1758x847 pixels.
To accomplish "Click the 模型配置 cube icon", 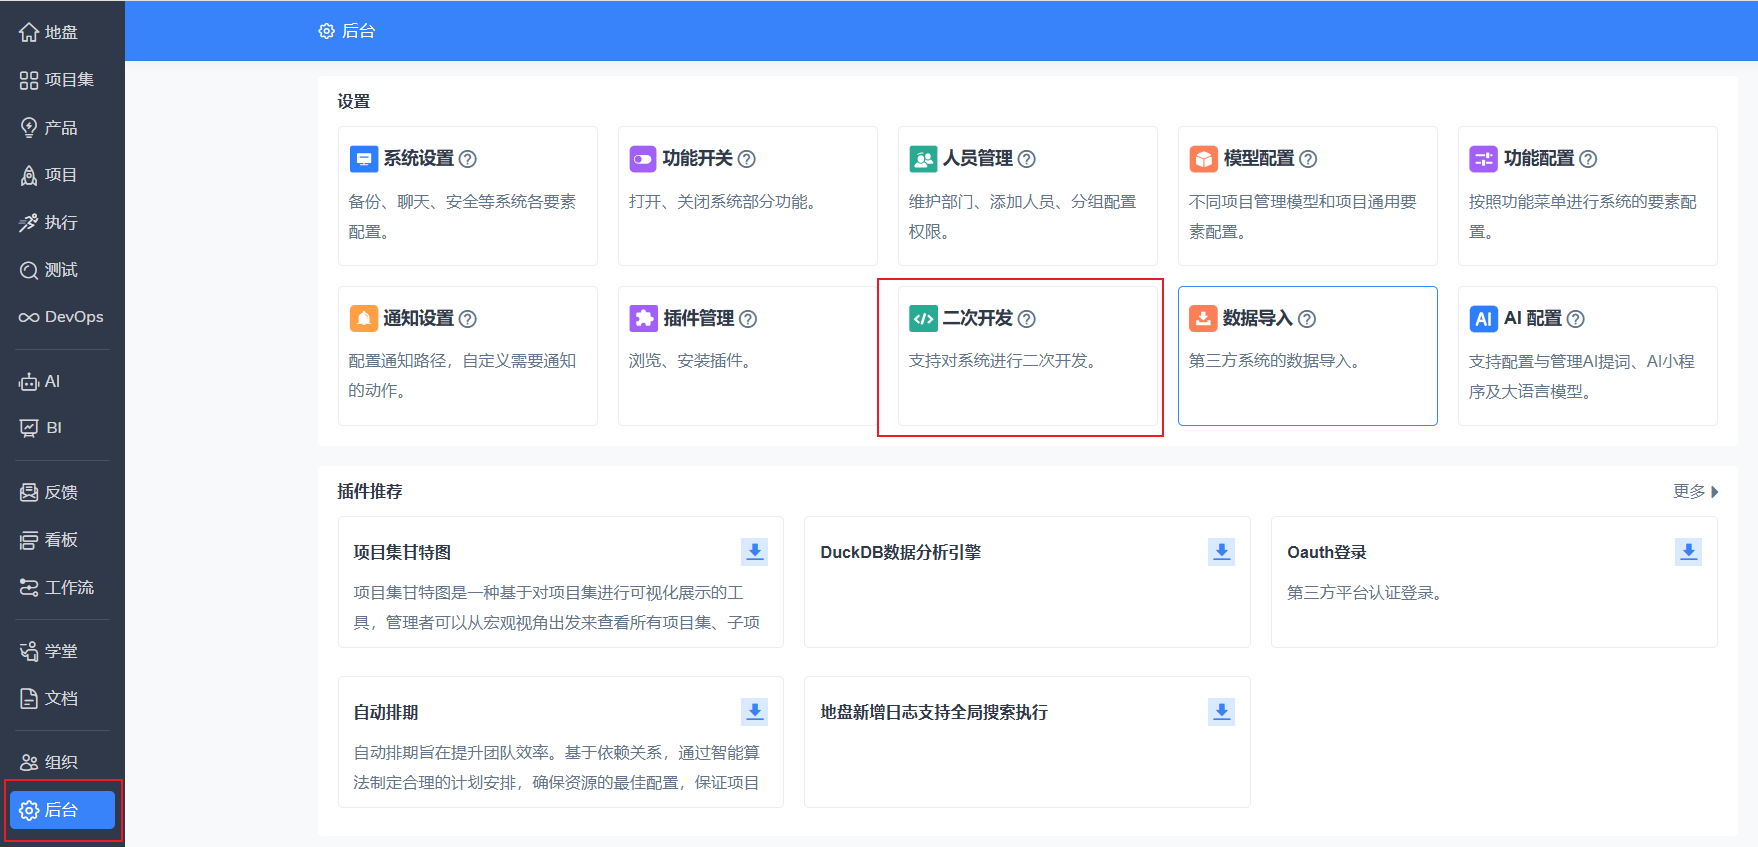I will [1203, 159].
